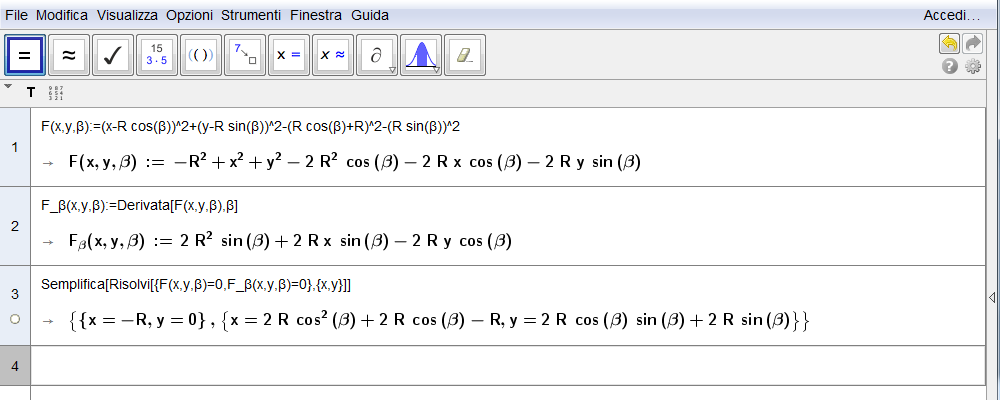Select the Factor 15 = 3·5 tool

(x=157, y=56)
